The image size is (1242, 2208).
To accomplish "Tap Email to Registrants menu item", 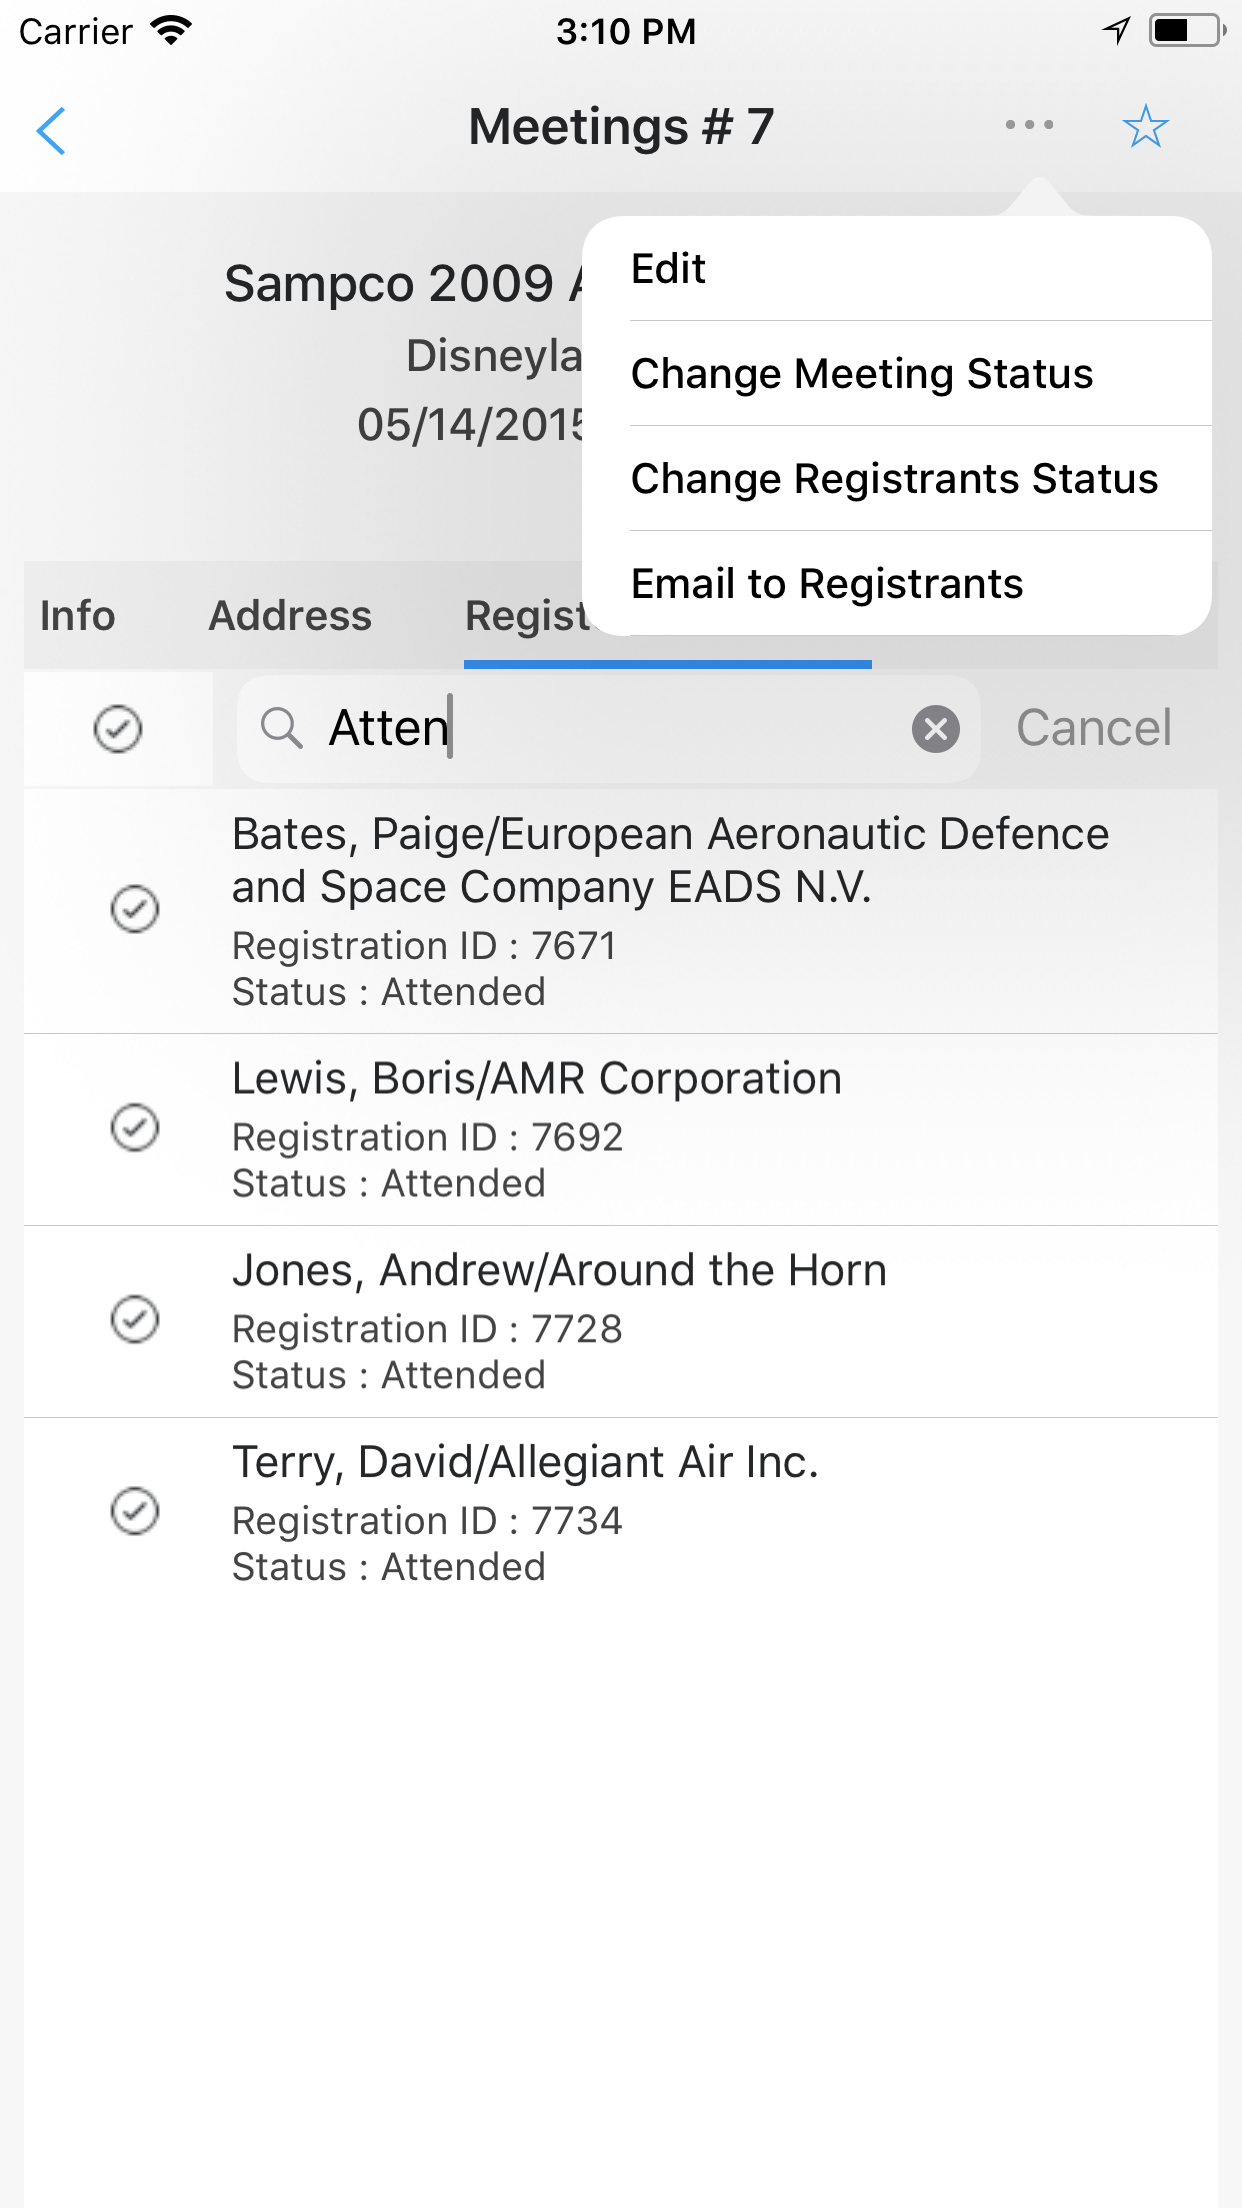I will 827,584.
